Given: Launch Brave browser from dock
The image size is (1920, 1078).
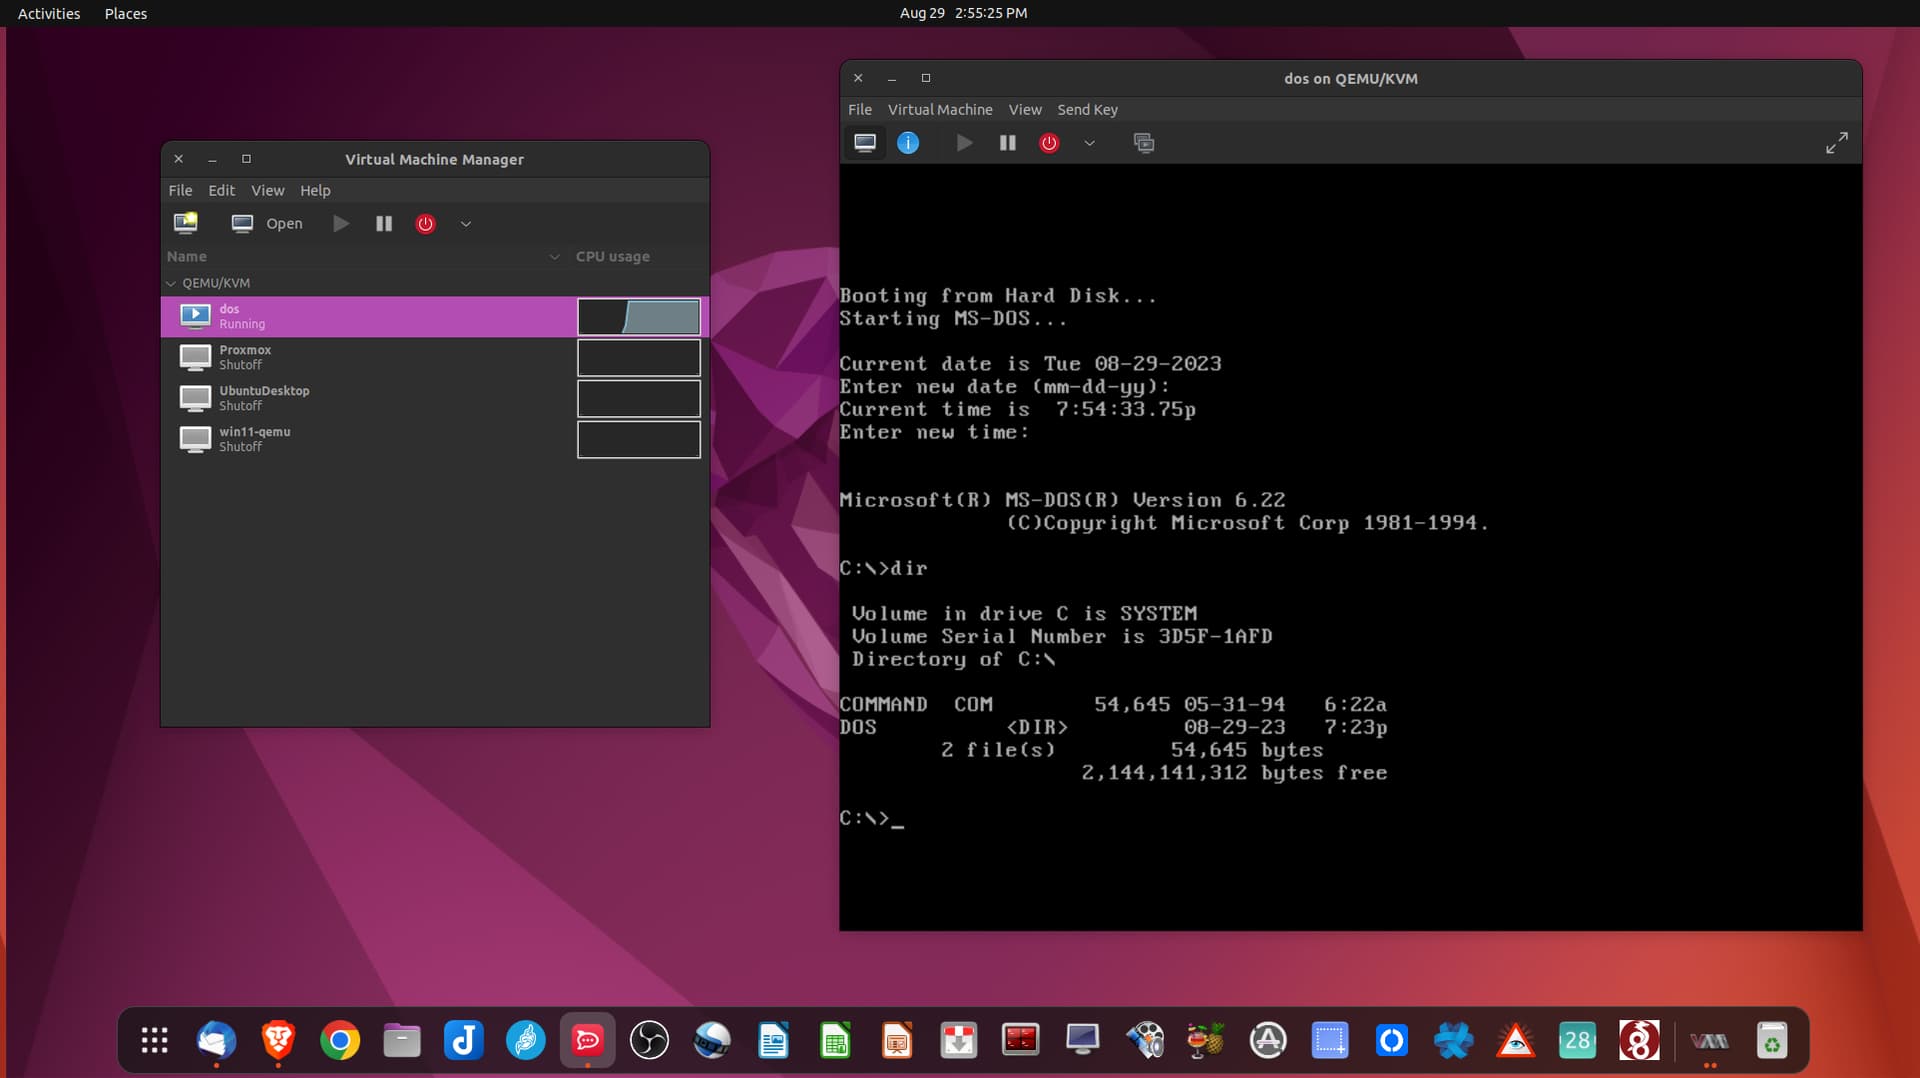Looking at the screenshot, I should (x=278, y=1041).
